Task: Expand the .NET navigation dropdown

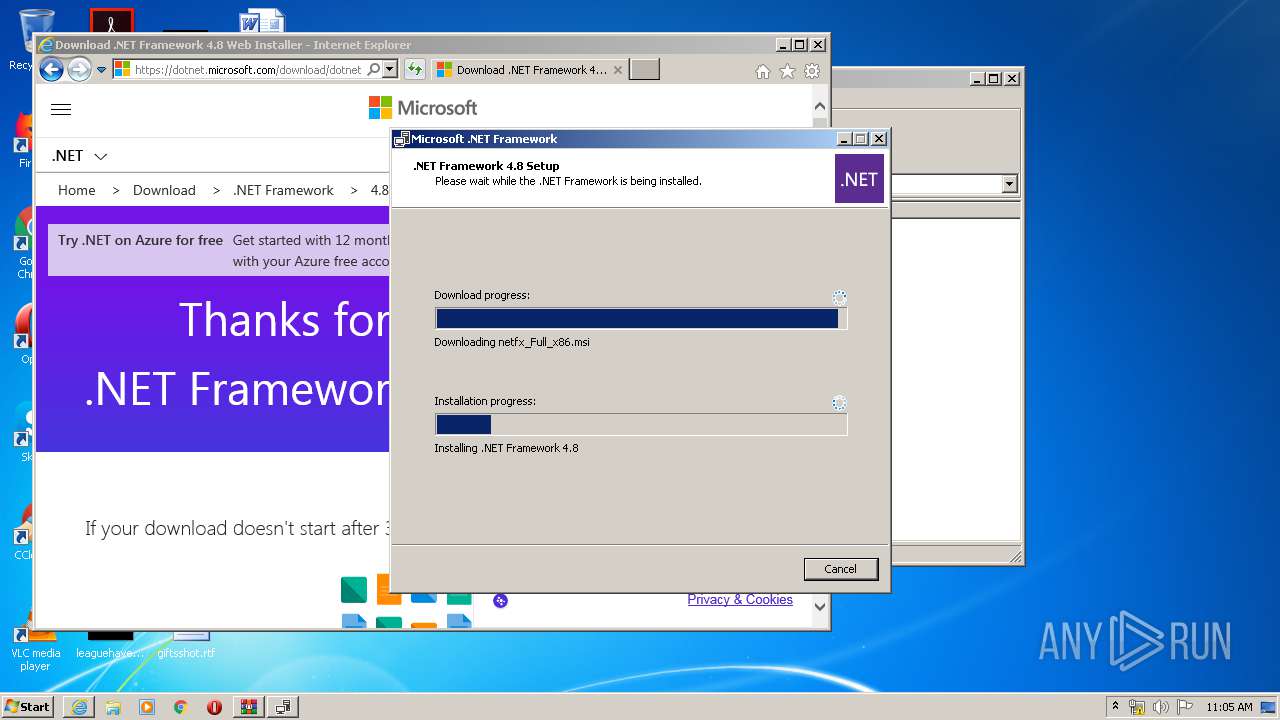Action: (80, 156)
